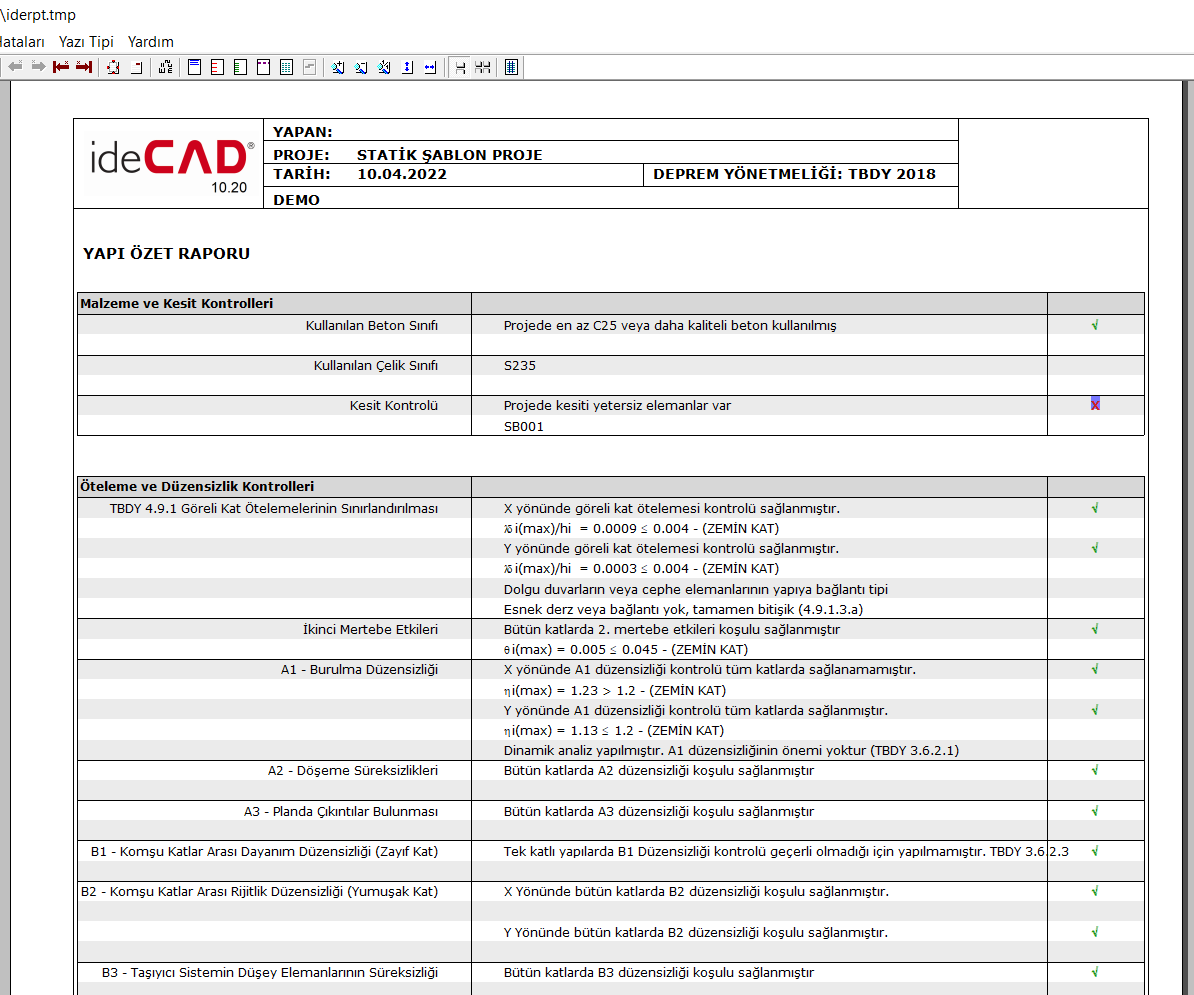Viewport: 1194px width, 995px height.
Task: Select the value line '0.005 ≤ 0.045 - (ZEMİN KAT)'
Action: pos(626,649)
